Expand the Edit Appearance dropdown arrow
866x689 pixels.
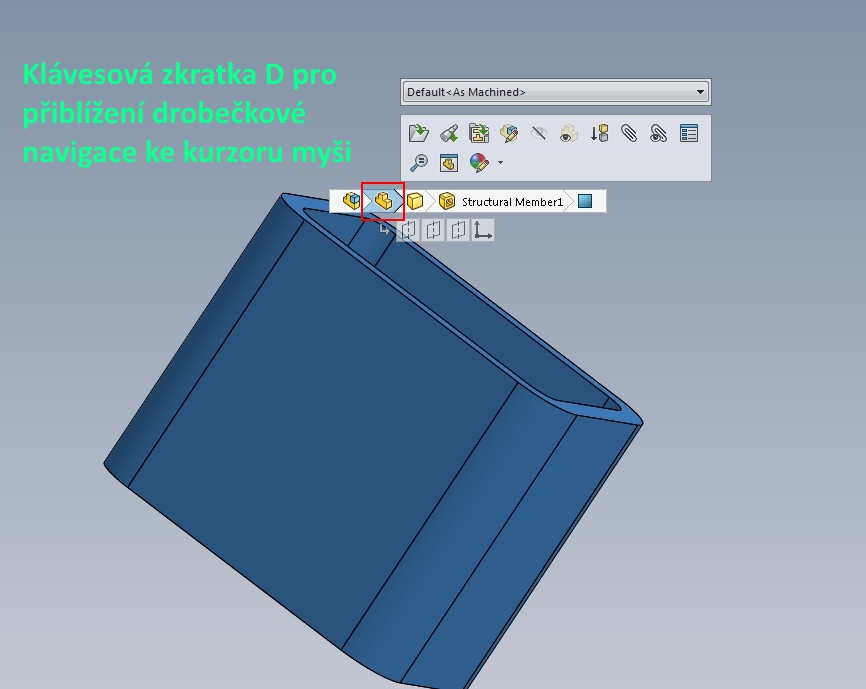500,163
